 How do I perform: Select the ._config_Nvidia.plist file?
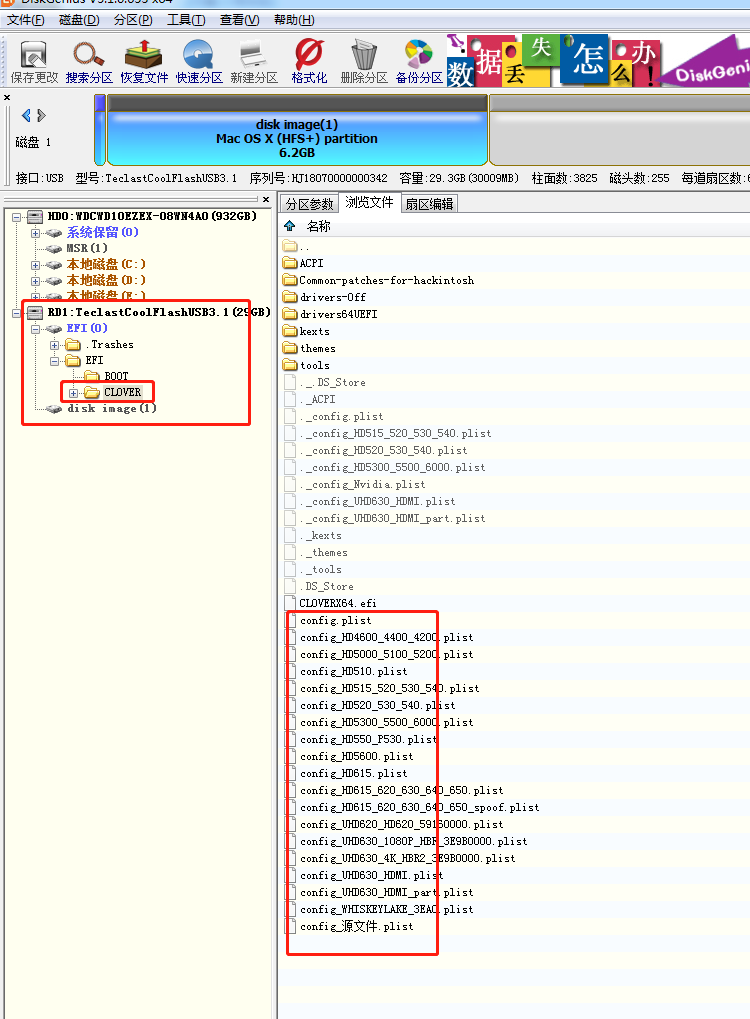(x=363, y=484)
